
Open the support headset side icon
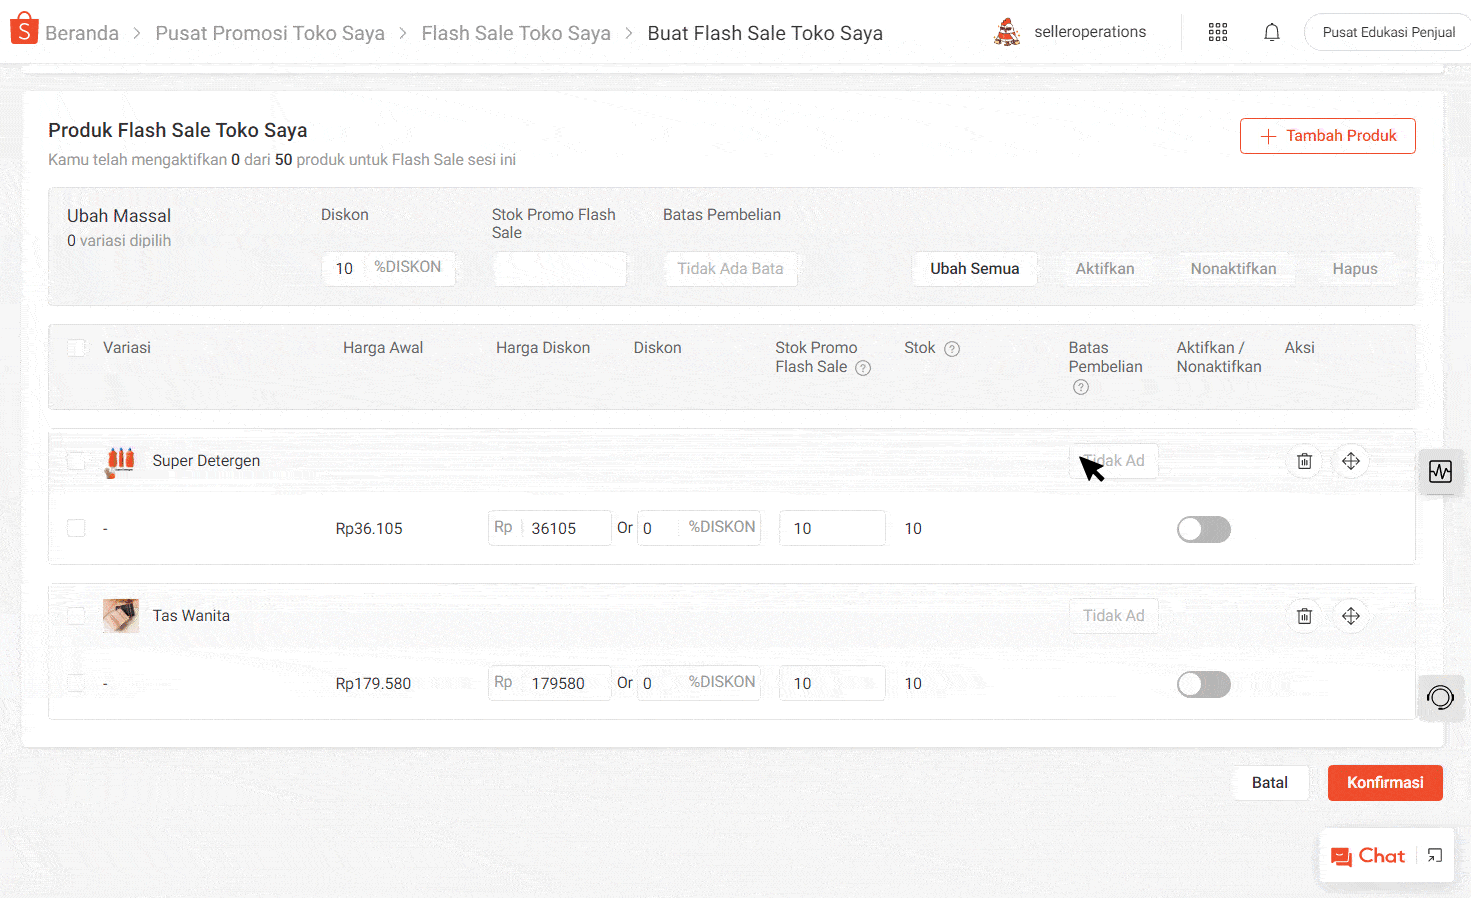(x=1440, y=697)
